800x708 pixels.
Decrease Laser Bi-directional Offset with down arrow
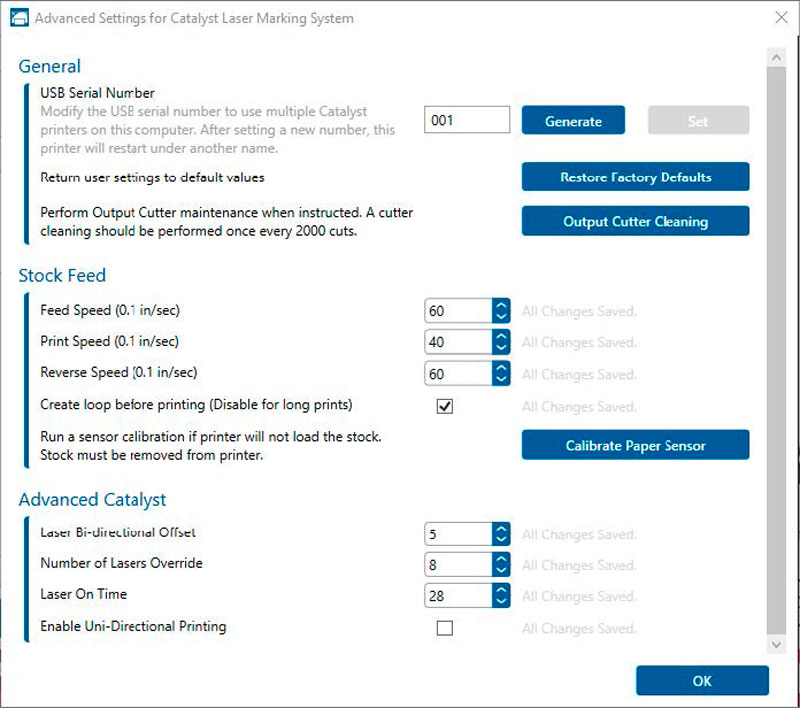501,540
